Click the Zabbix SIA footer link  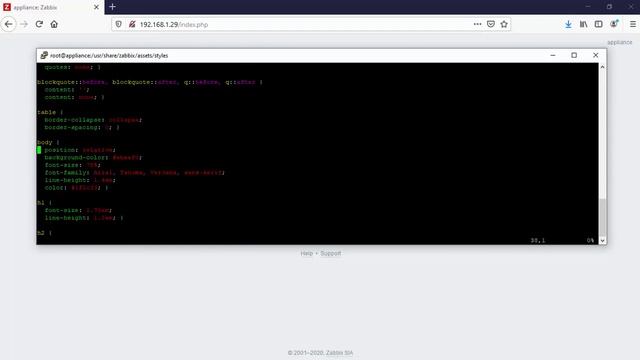tap(340, 353)
